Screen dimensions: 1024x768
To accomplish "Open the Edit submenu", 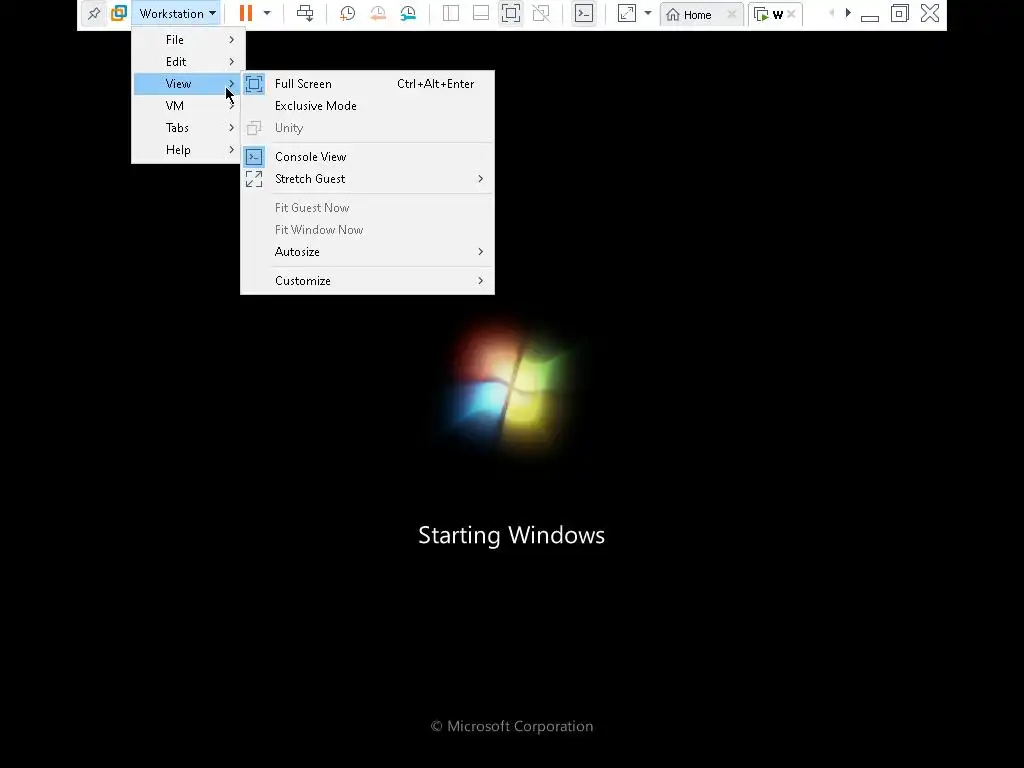I will [188, 61].
